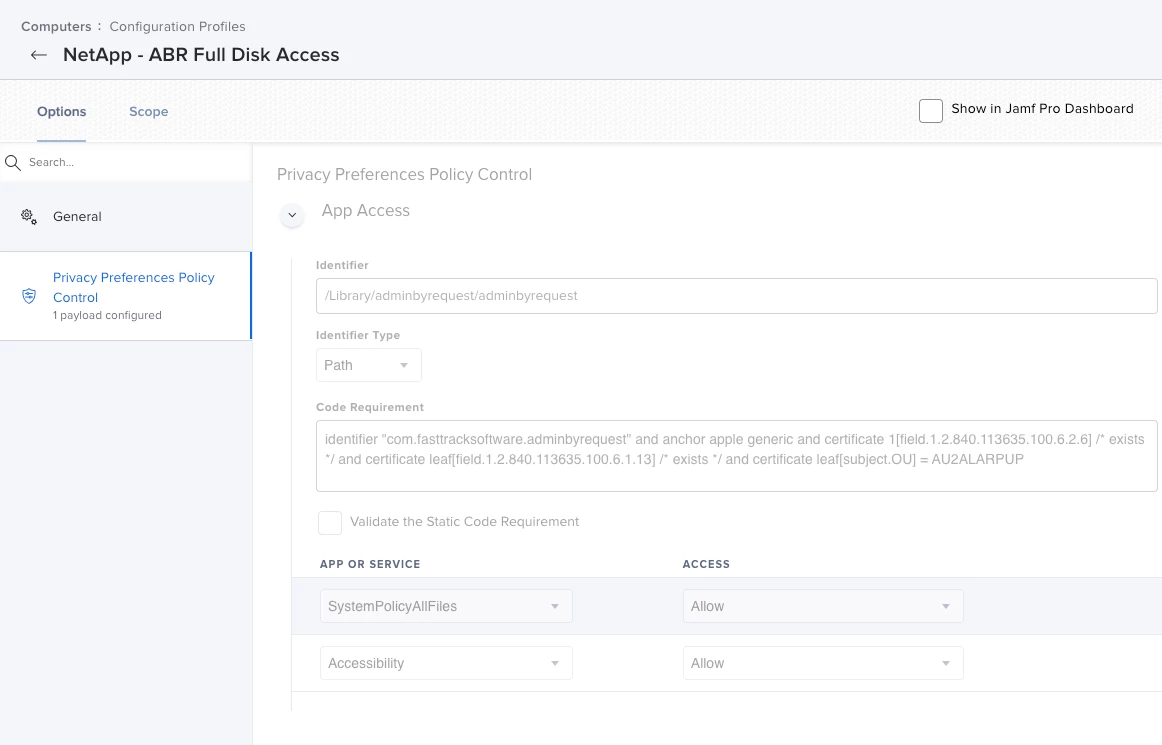
Task: Click the Privacy Preferences Policy Control heading
Action: pos(405,175)
